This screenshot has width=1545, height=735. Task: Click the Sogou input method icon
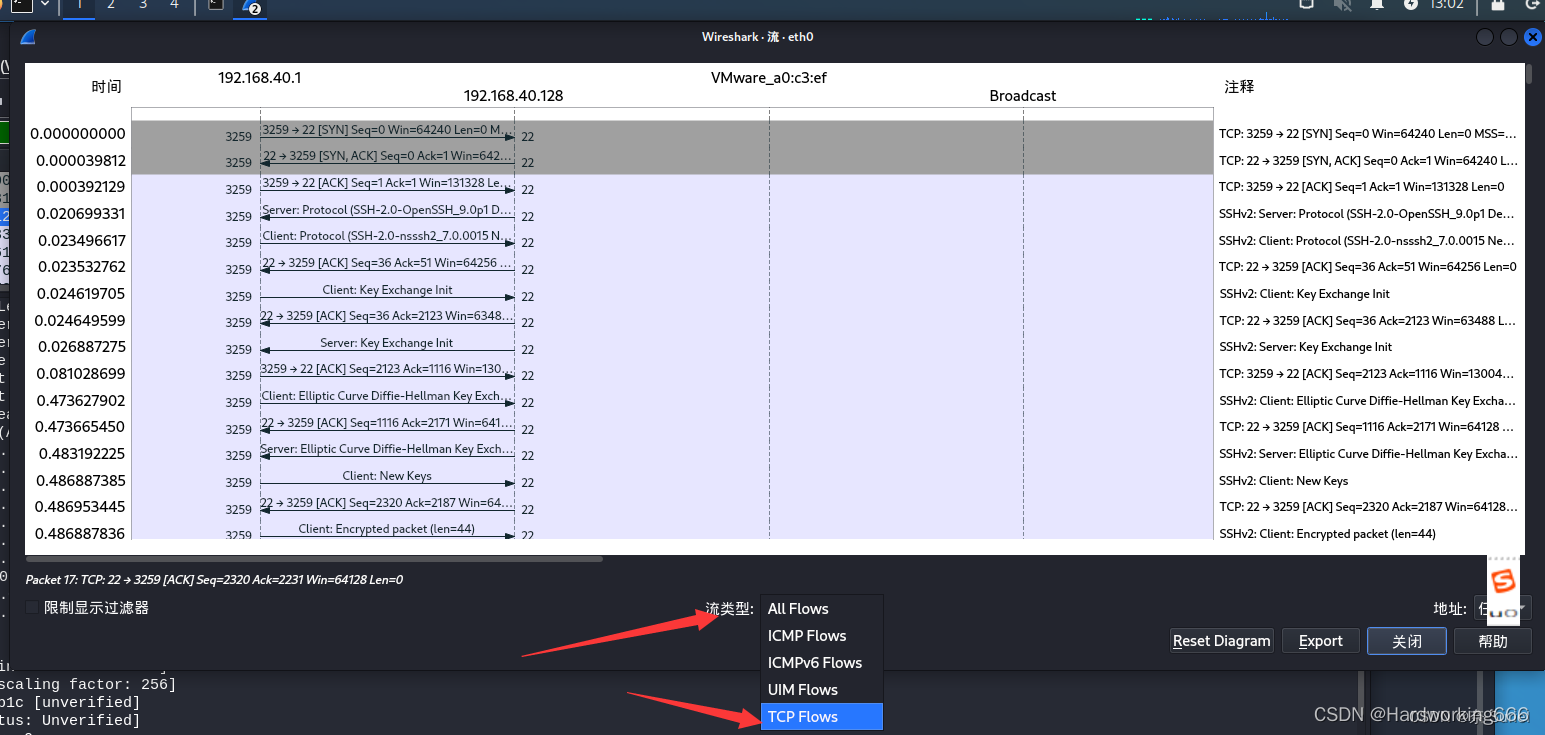pyautogui.click(x=1503, y=581)
